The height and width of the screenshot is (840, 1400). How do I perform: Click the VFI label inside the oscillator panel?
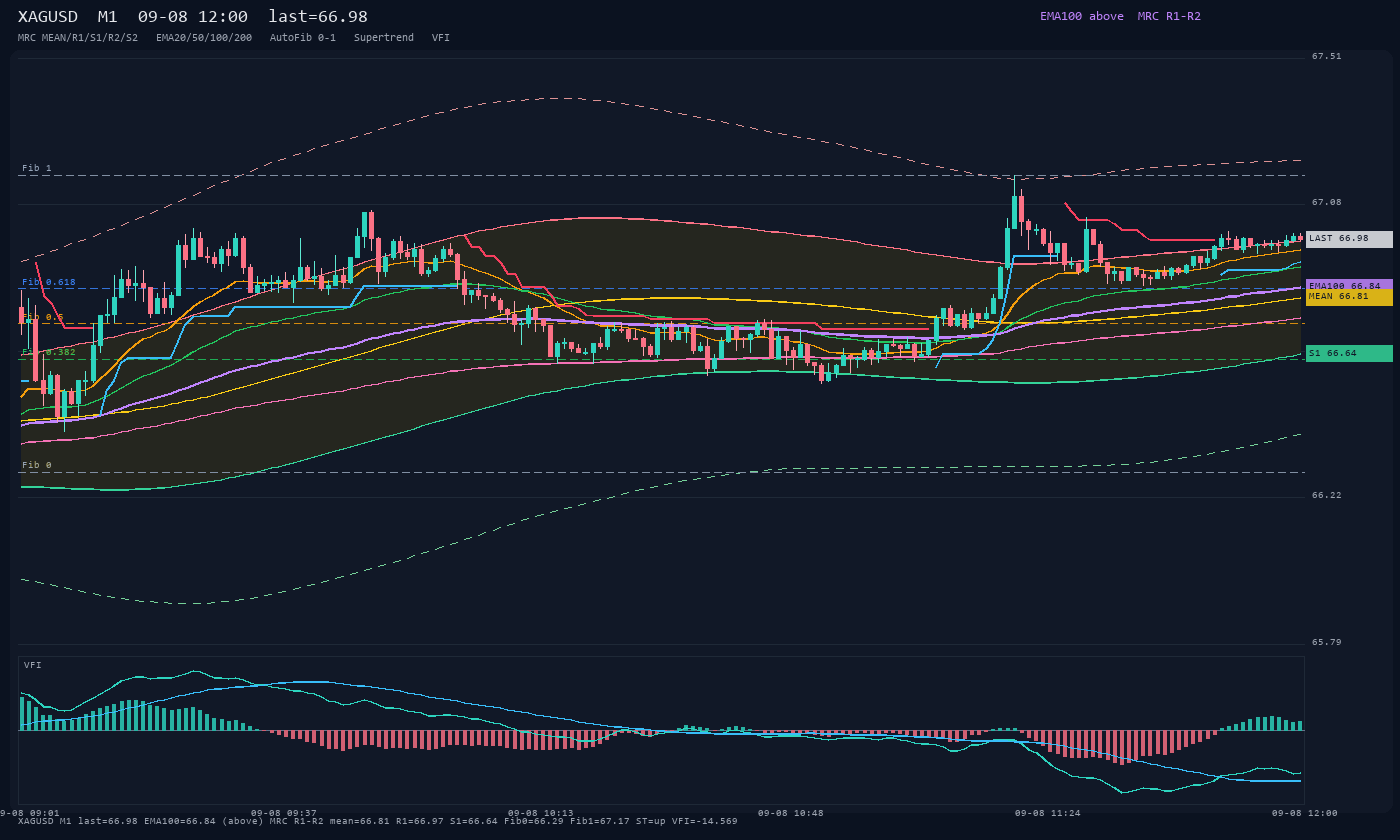click(x=33, y=665)
